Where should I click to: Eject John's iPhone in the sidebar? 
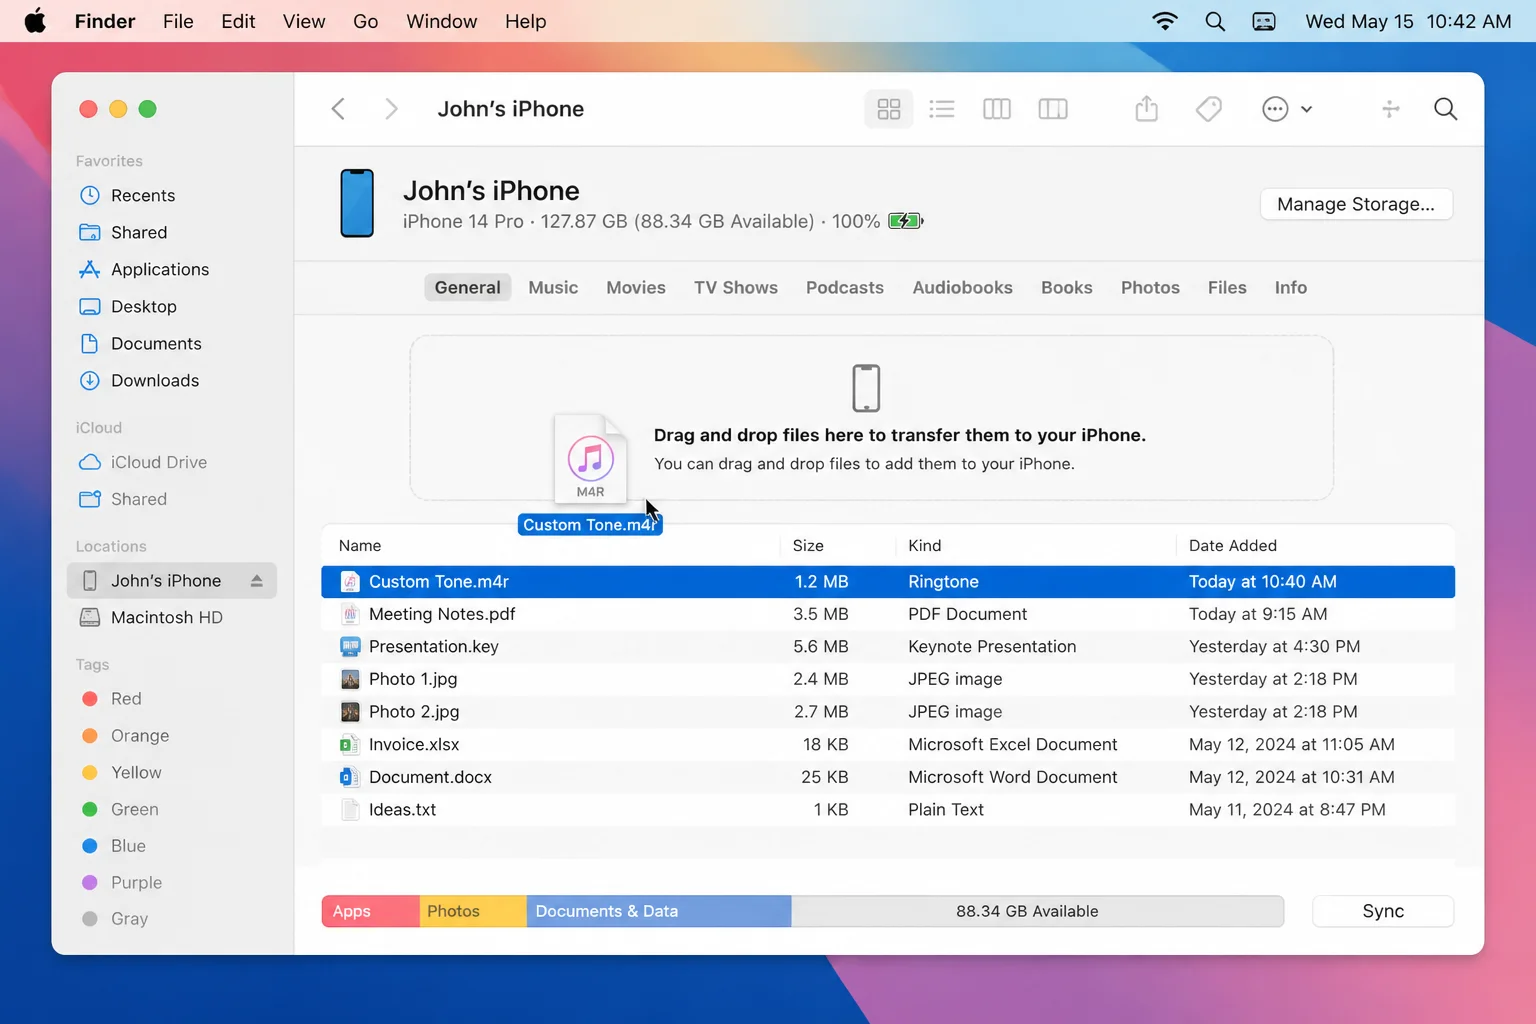[x=257, y=581]
